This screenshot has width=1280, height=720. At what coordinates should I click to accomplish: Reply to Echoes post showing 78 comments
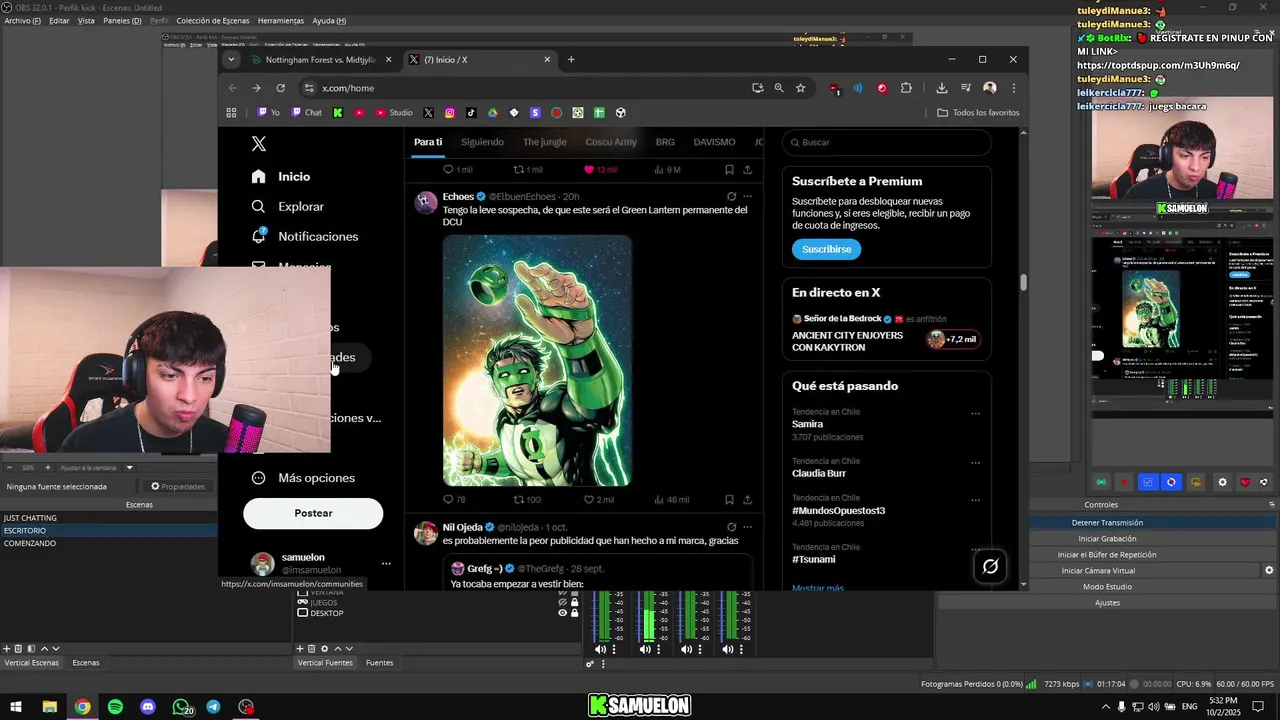(x=454, y=499)
